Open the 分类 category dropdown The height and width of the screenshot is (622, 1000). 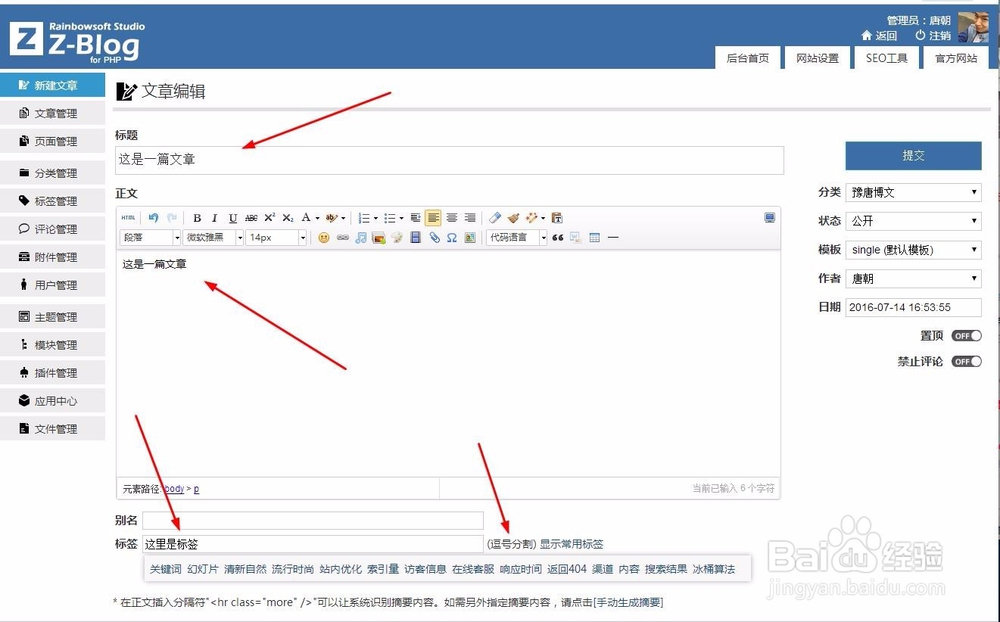click(913, 191)
